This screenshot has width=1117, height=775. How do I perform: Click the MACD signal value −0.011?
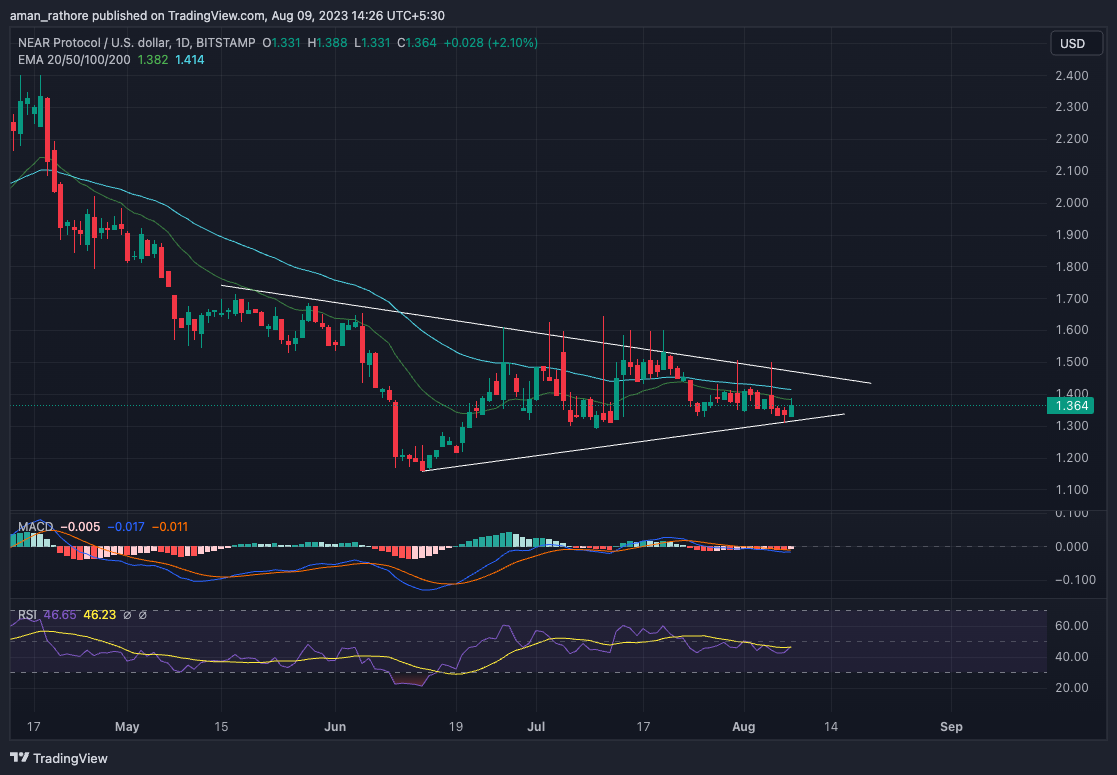click(x=170, y=527)
